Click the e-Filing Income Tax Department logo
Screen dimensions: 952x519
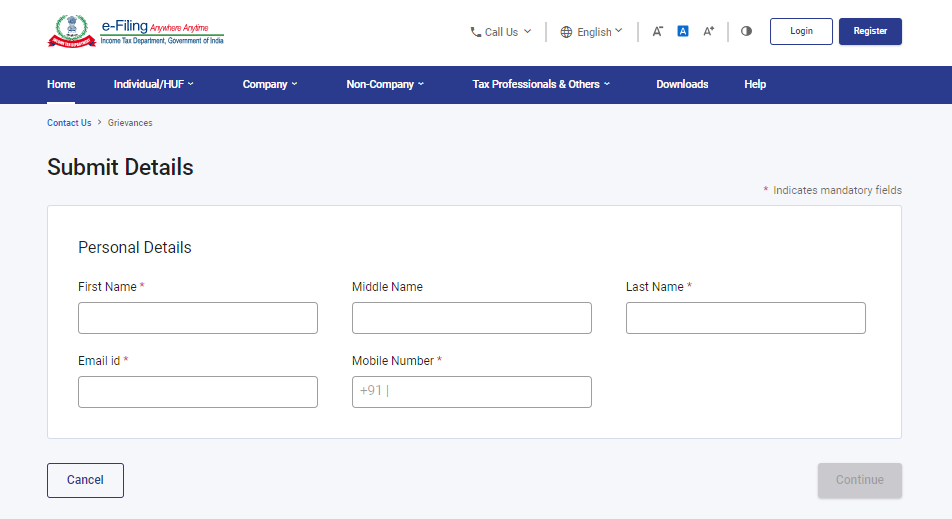135,31
